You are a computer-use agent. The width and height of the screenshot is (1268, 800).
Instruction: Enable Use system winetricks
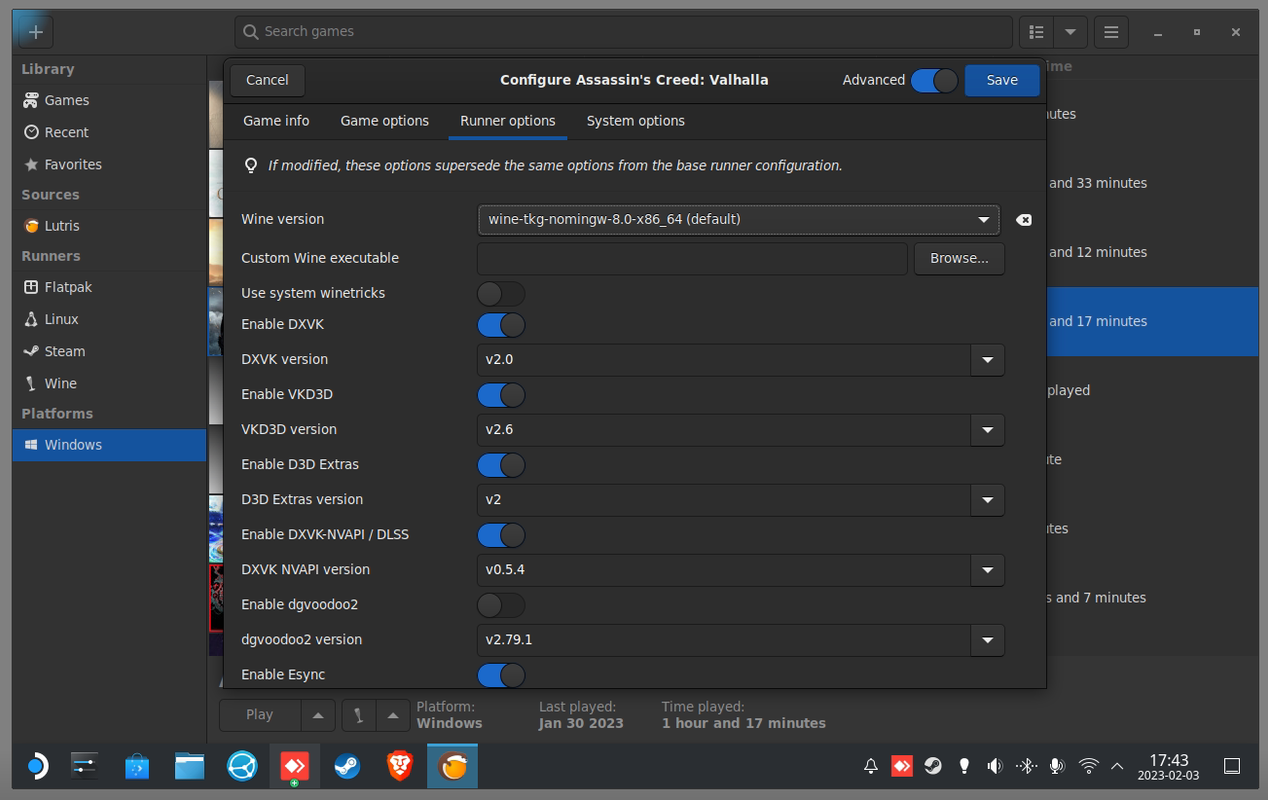point(501,294)
